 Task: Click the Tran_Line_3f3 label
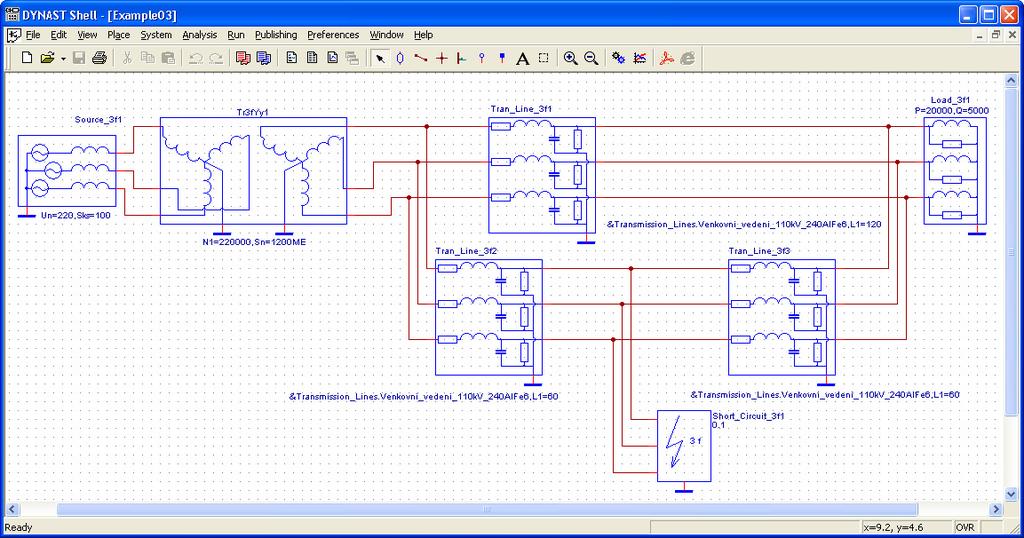(x=760, y=251)
